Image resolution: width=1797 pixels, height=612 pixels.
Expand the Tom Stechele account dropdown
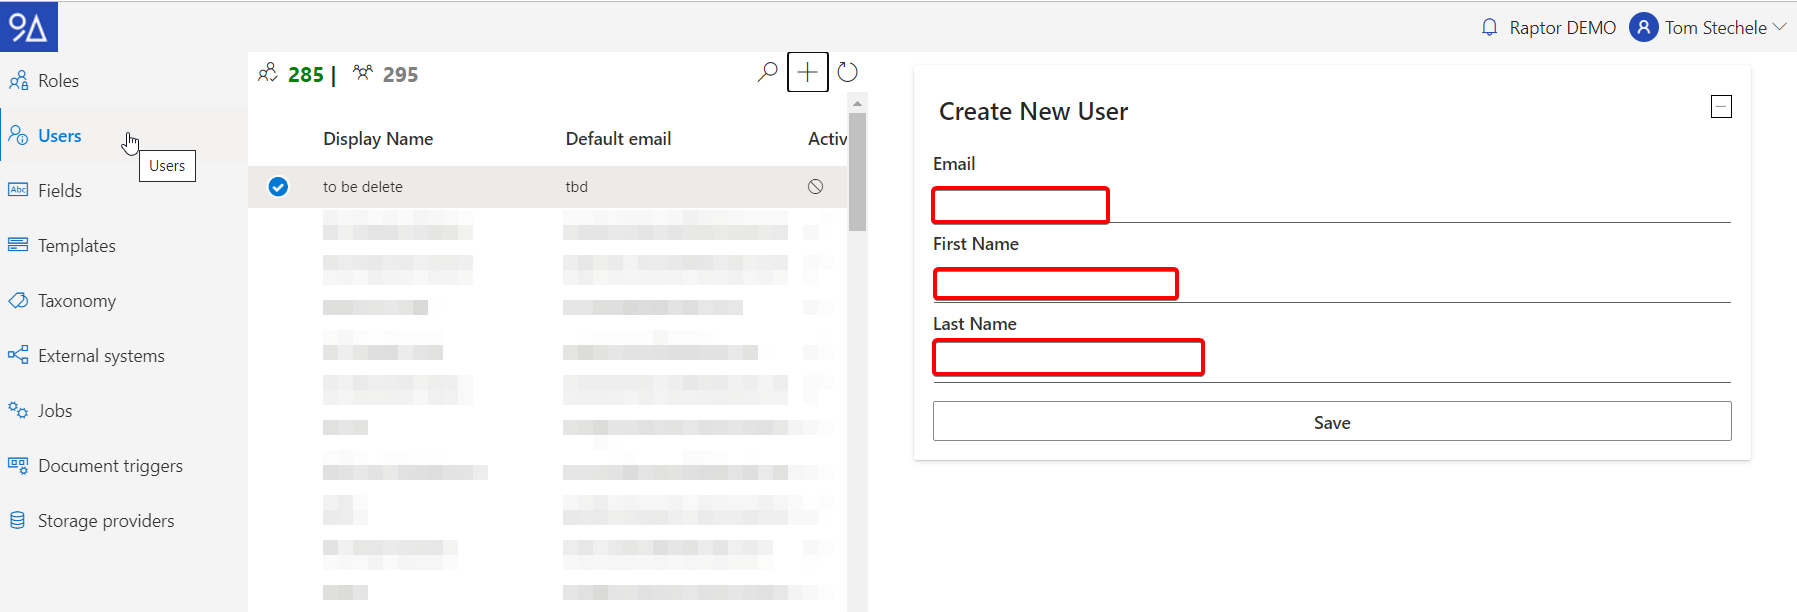(1779, 27)
